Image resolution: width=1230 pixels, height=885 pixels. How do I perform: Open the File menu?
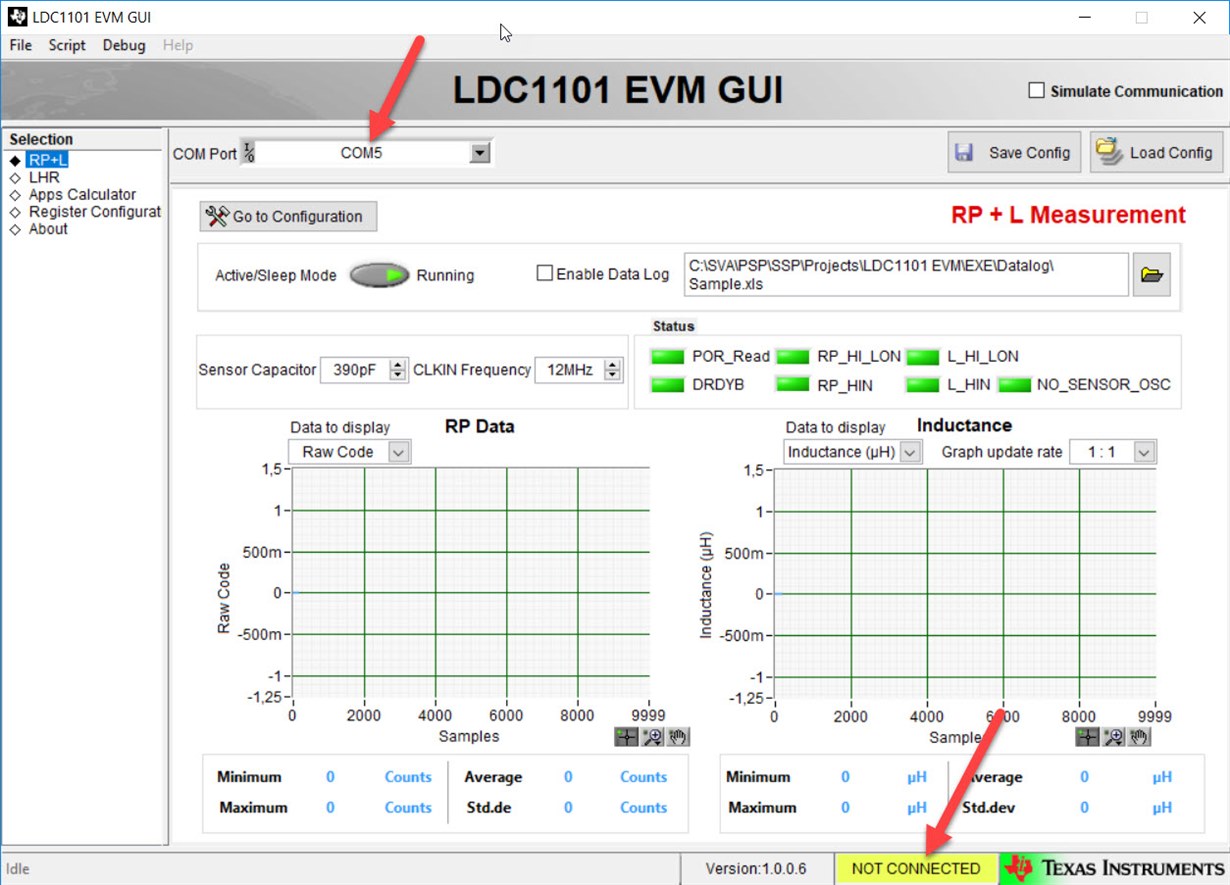pos(20,45)
